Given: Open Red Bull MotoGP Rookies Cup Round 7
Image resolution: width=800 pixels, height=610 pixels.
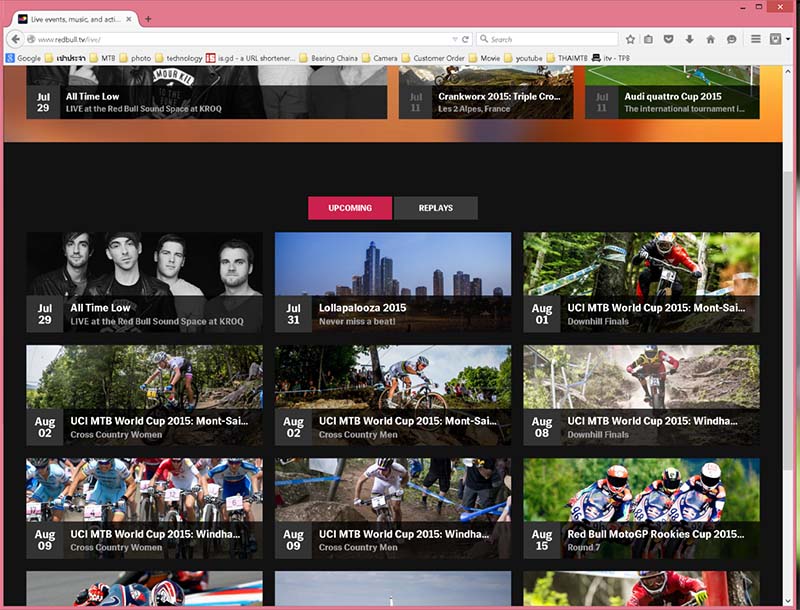Looking at the screenshot, I should [641, 508].
